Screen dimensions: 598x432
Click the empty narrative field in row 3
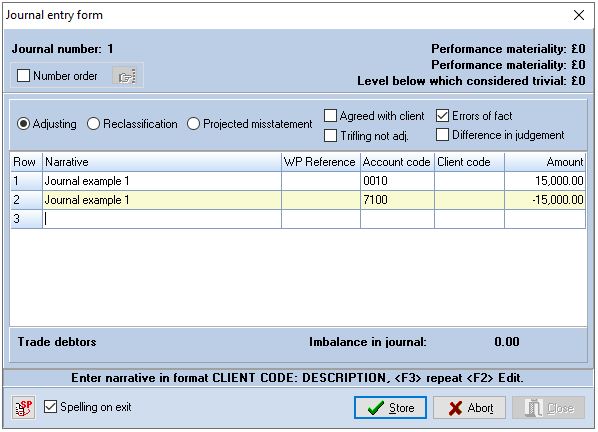pyautogui.click(x=162, y=219)
